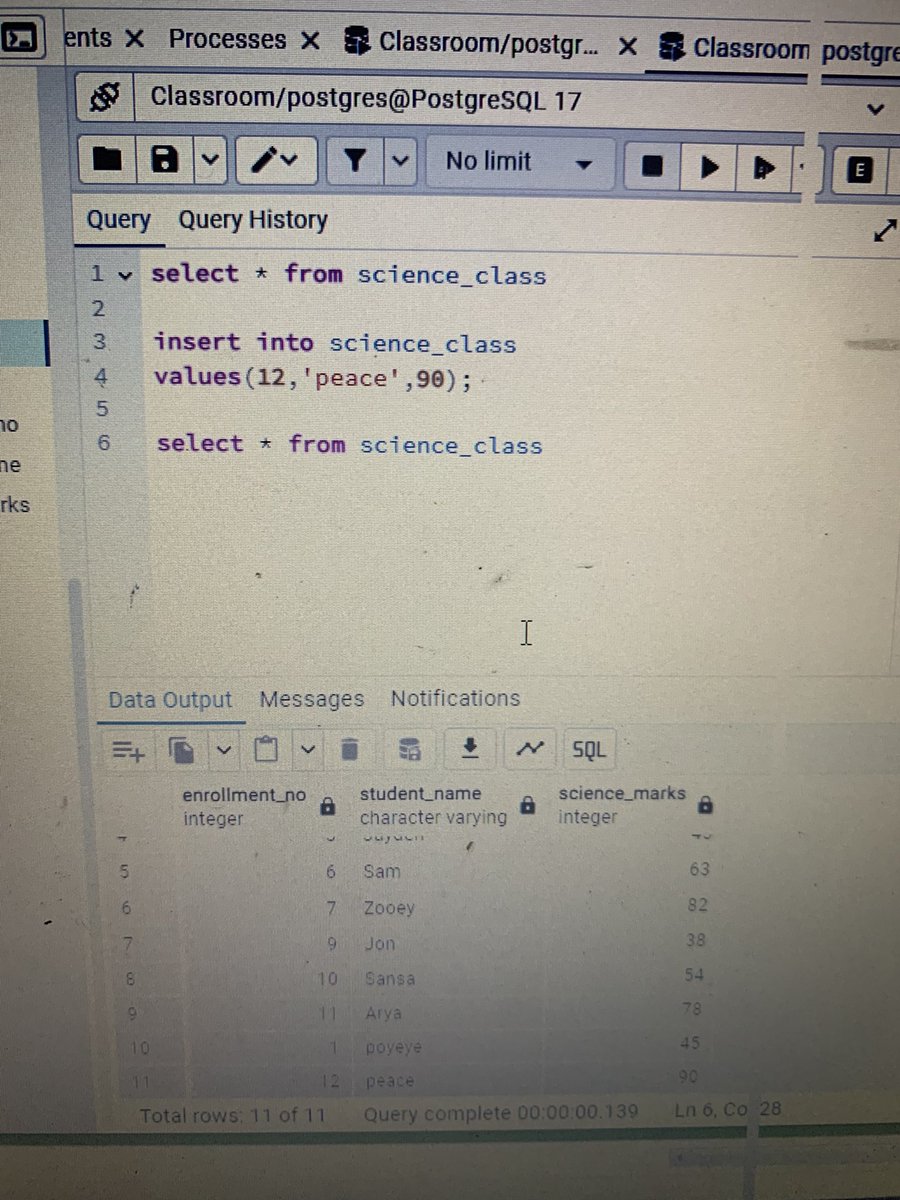The width and height of the screenshot is (900, 1200).
Task: View the executed query via SQL icon
Action: click(x=589, y=749)
